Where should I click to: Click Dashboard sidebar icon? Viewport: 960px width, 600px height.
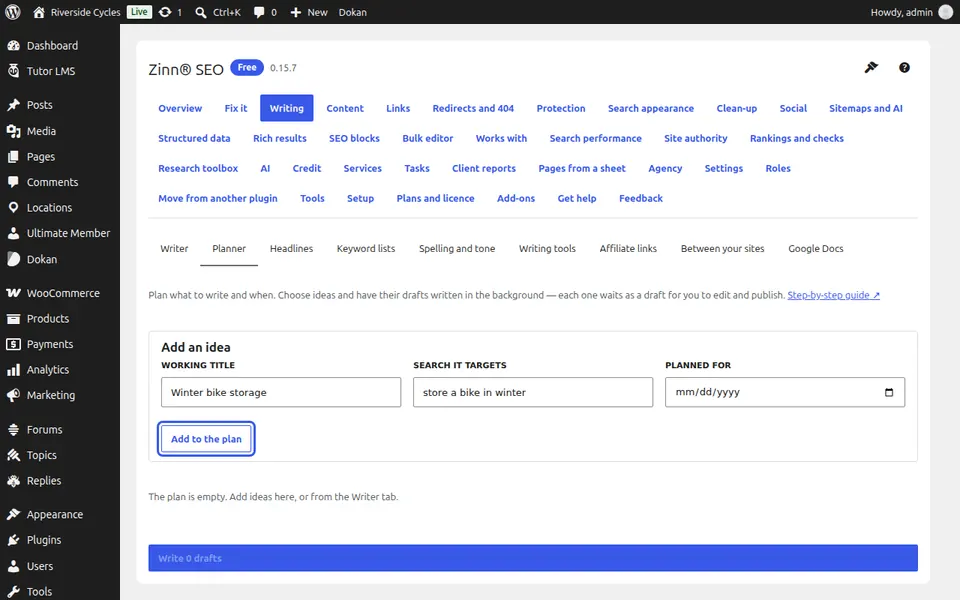point(13,45)
